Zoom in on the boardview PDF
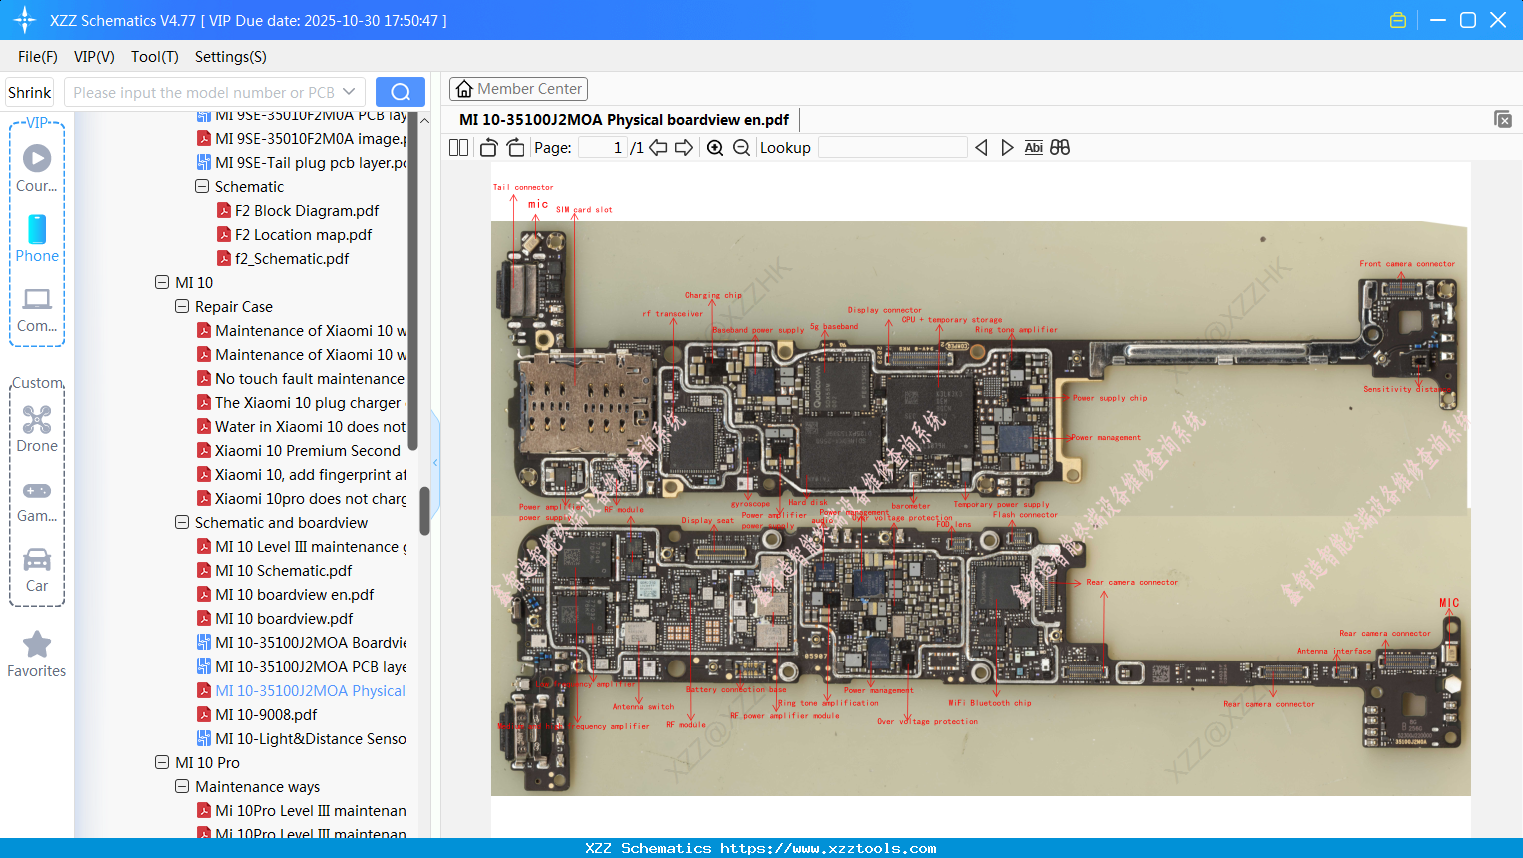Viewport: 1523px width, 858px height. click(x=715, y=147)
